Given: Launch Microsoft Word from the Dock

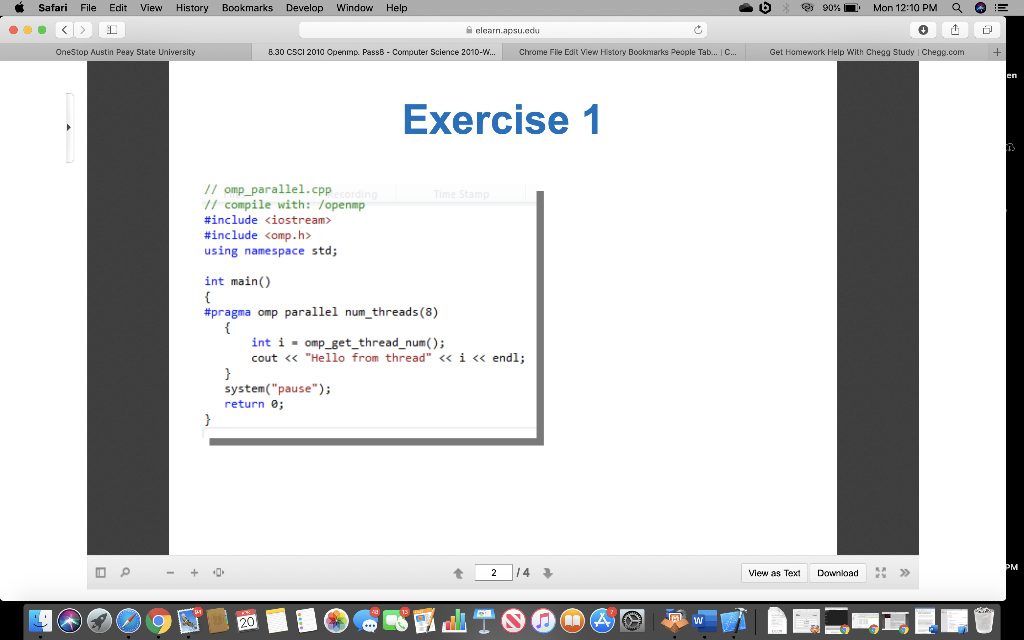Looking at the screenshot, I should [703, 622].
